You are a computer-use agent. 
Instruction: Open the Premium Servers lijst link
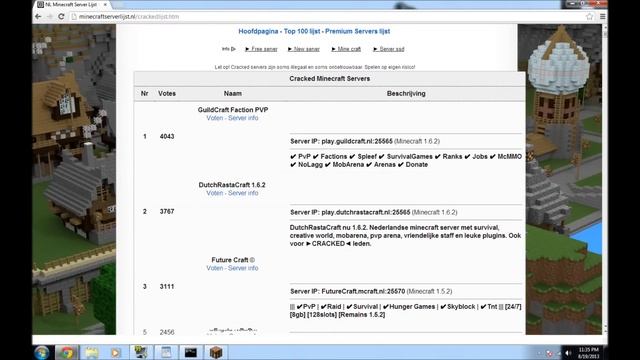[x=358, y=31]
